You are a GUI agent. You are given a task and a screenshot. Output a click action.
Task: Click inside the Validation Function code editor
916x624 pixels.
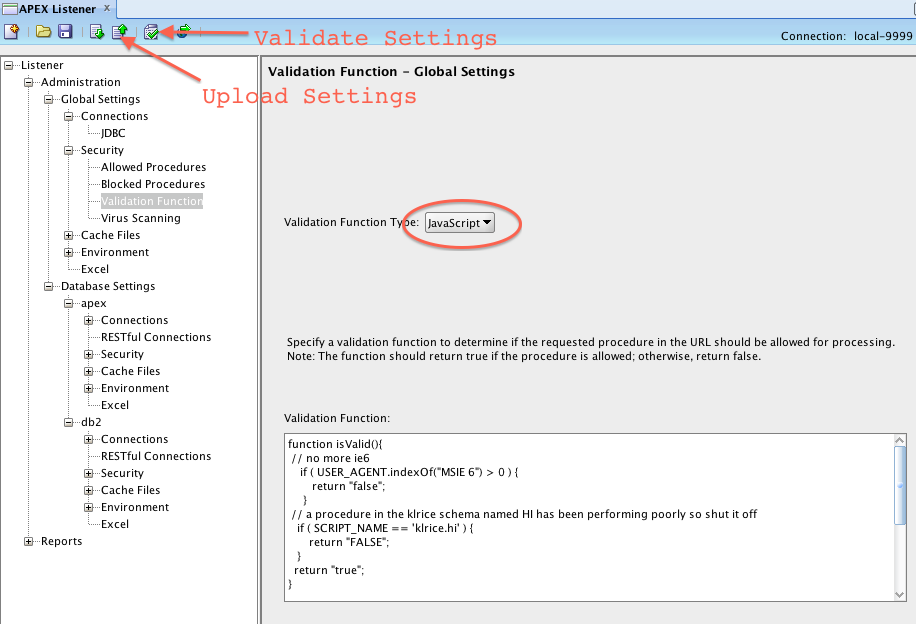589,518
